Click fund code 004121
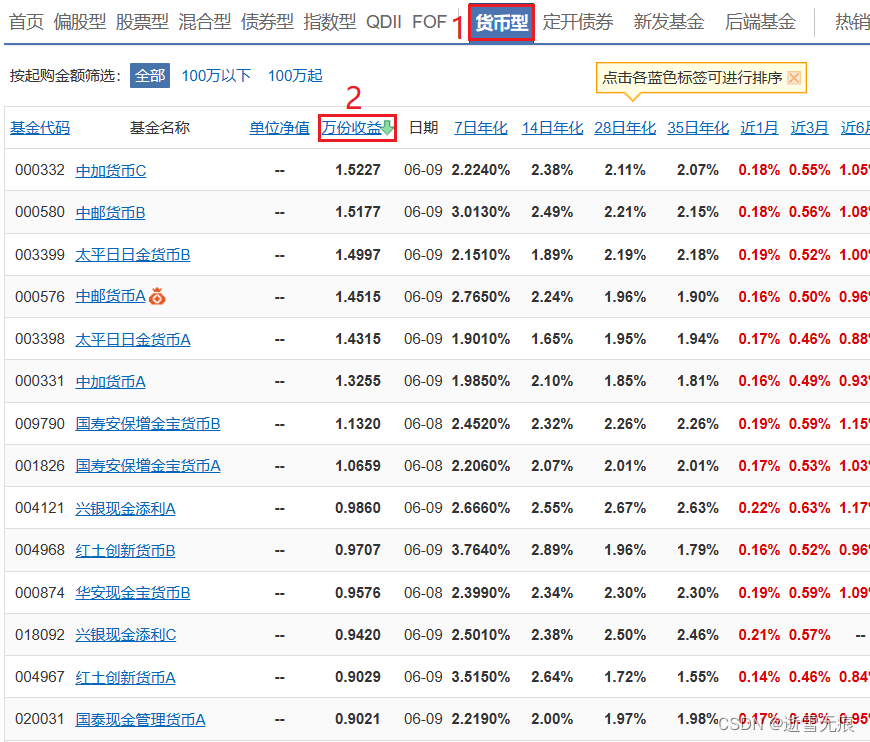 click(39, 508)
